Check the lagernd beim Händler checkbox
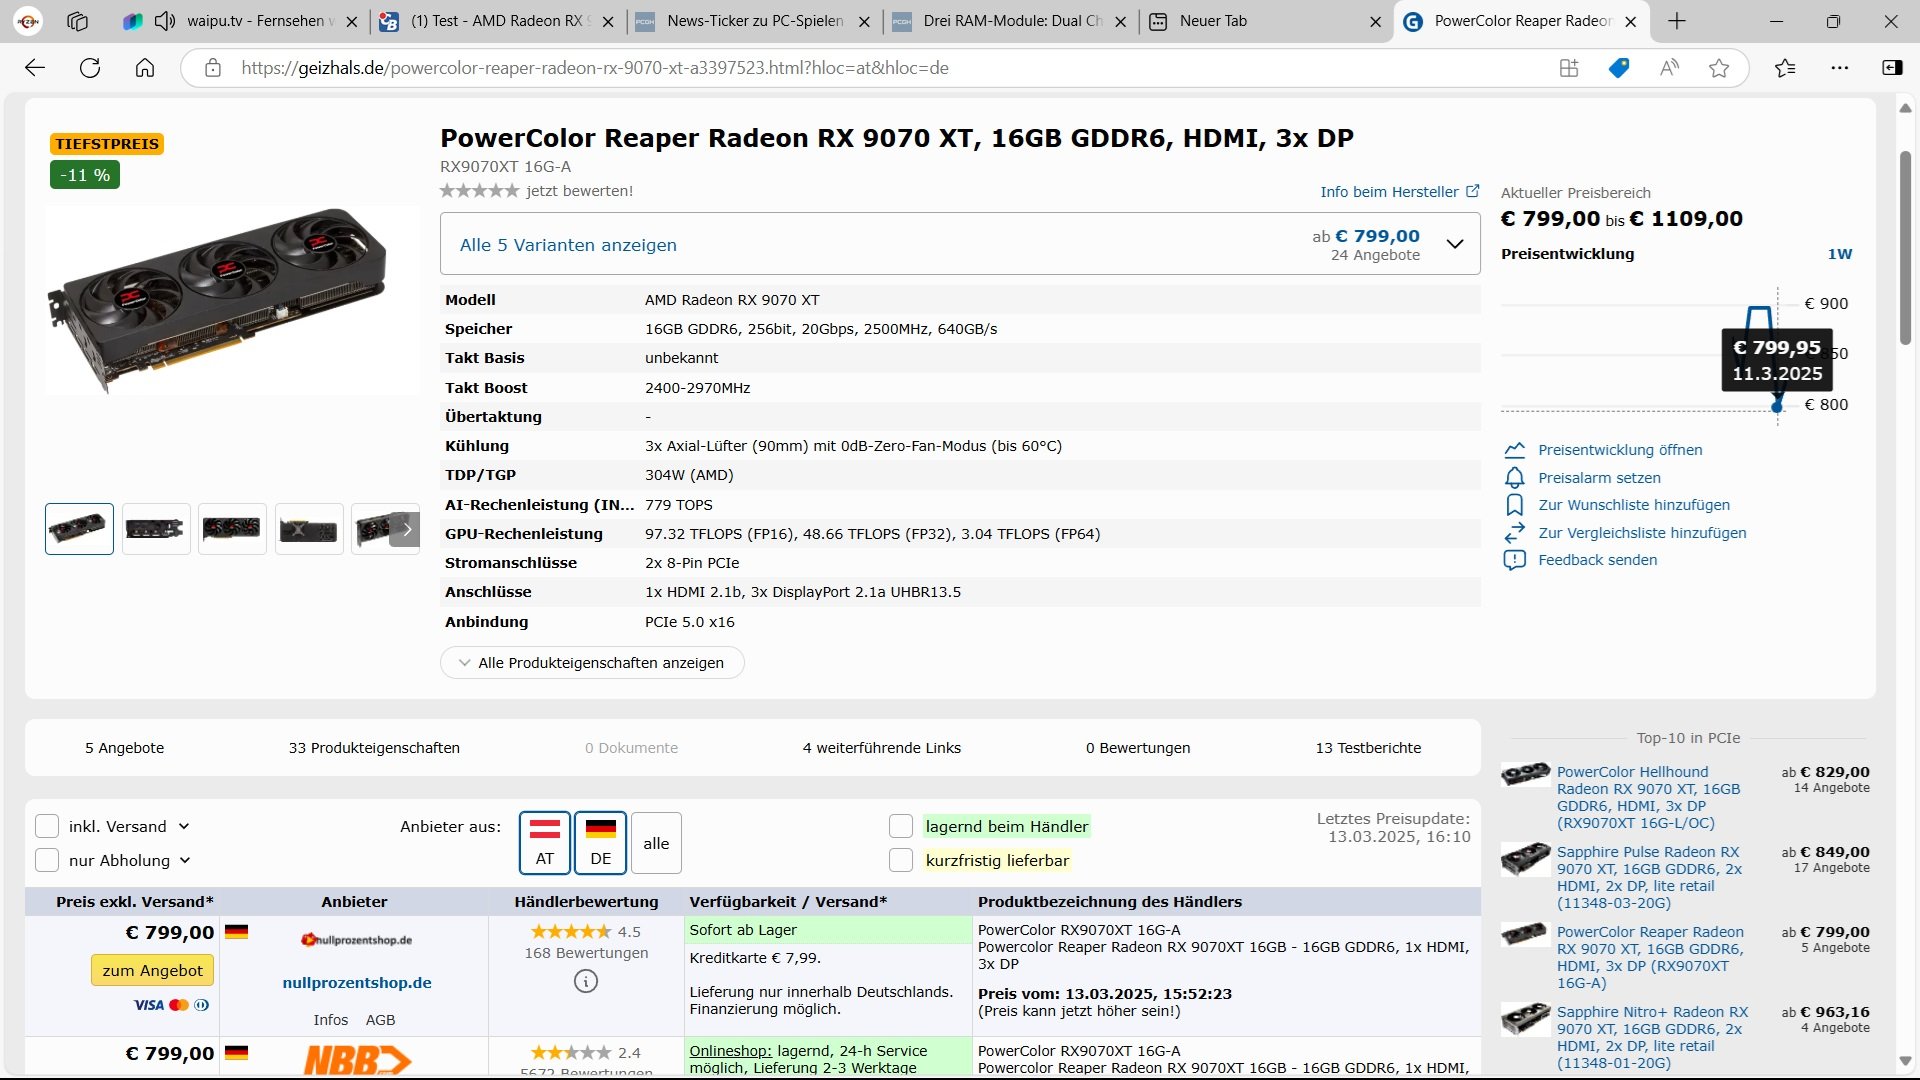Image resolution: width=1920 pixels, height=1080 pixels. [901, 826]
